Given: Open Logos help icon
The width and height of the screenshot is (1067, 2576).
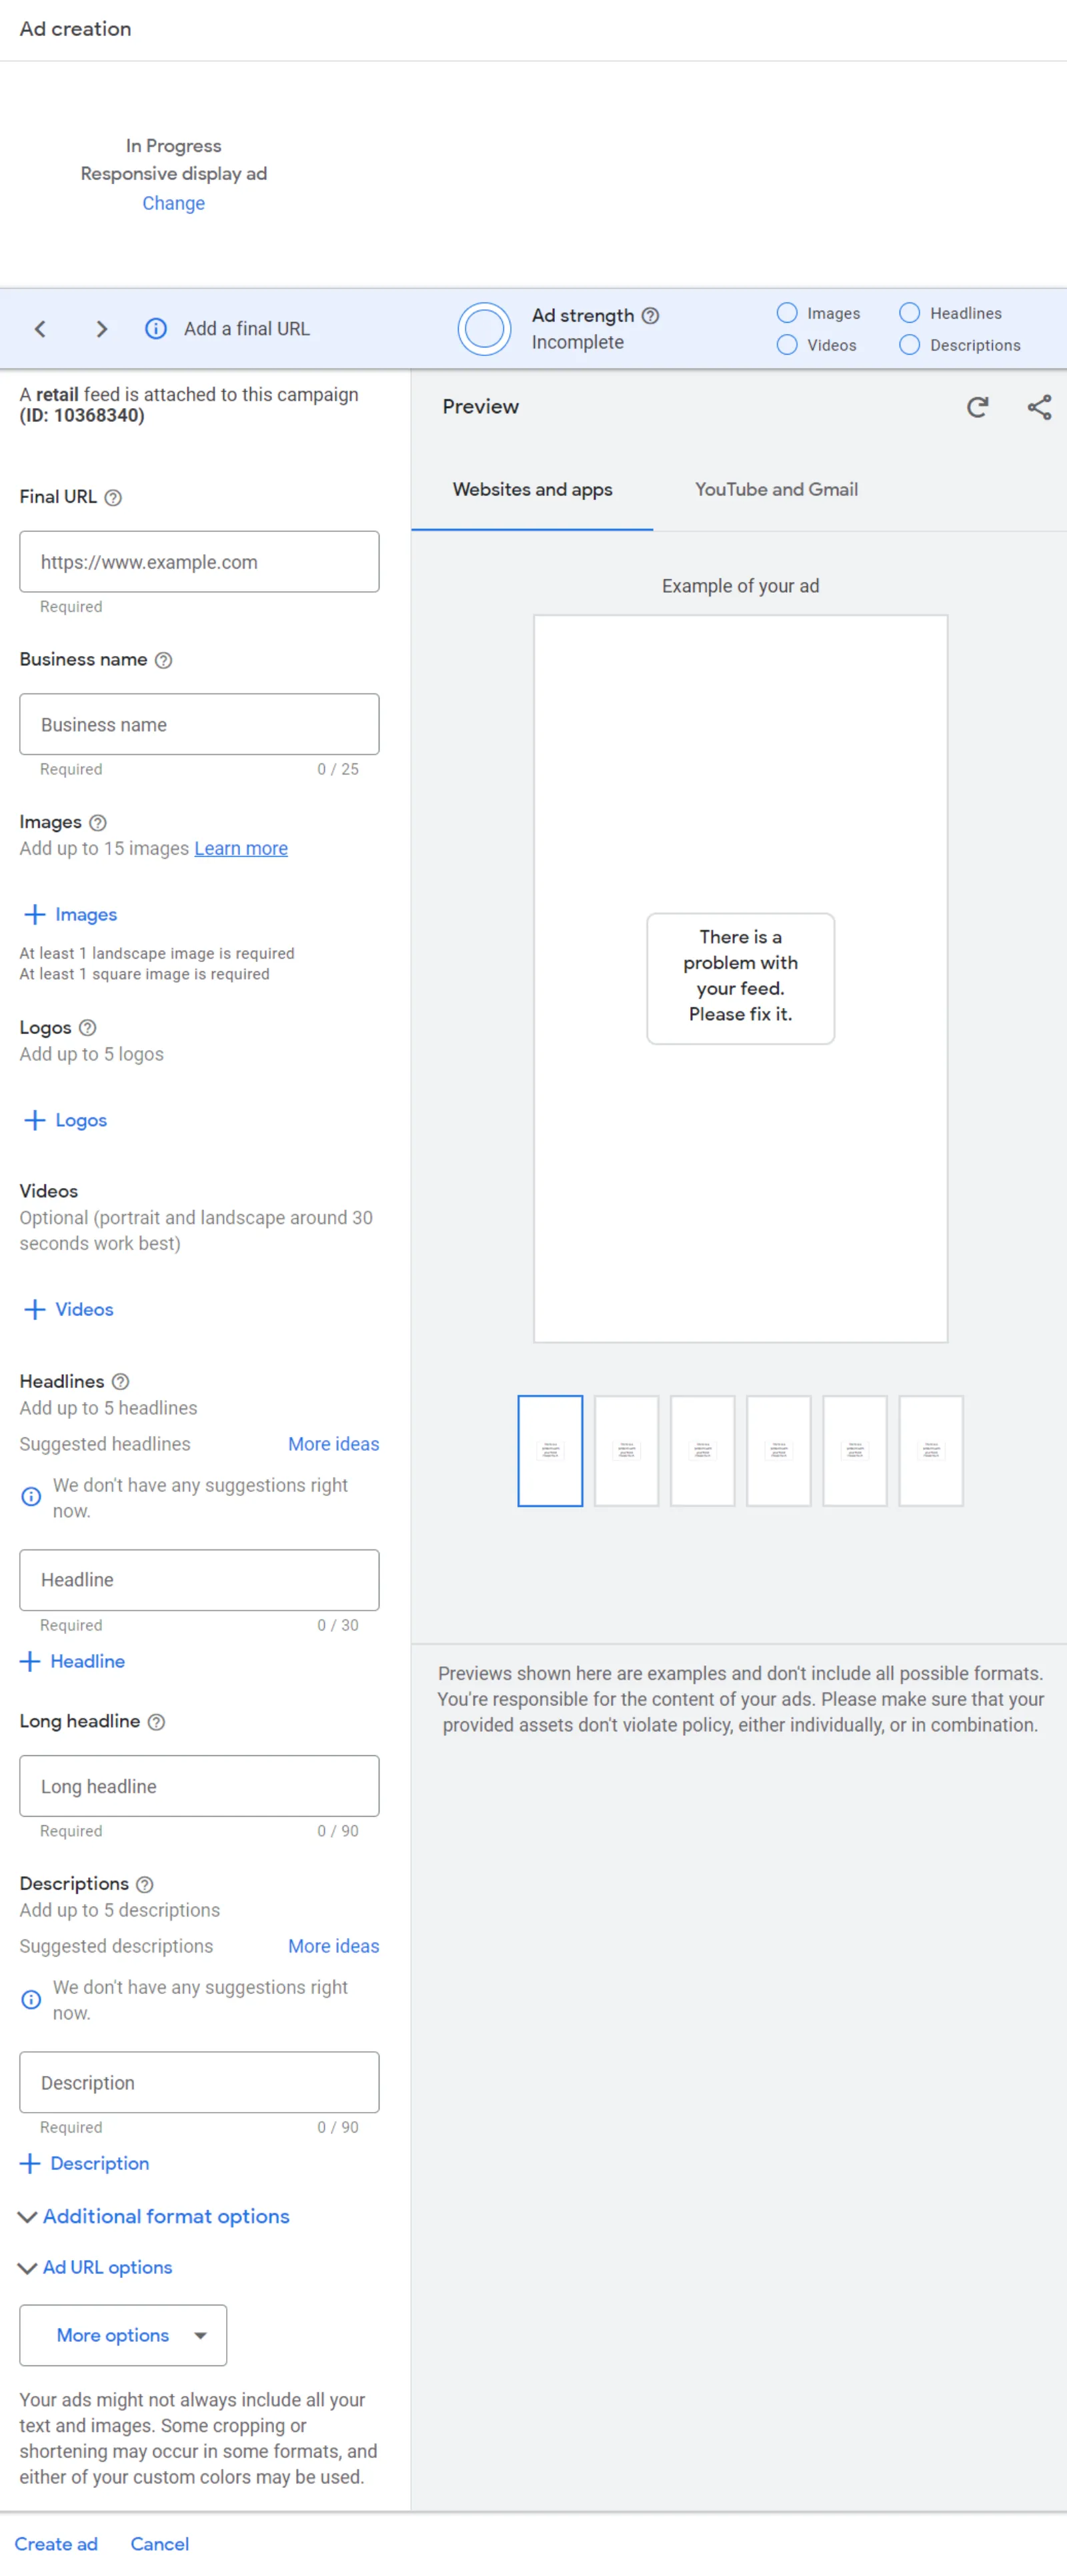Looking at the screenshot, I should [x=88, y=1028].
